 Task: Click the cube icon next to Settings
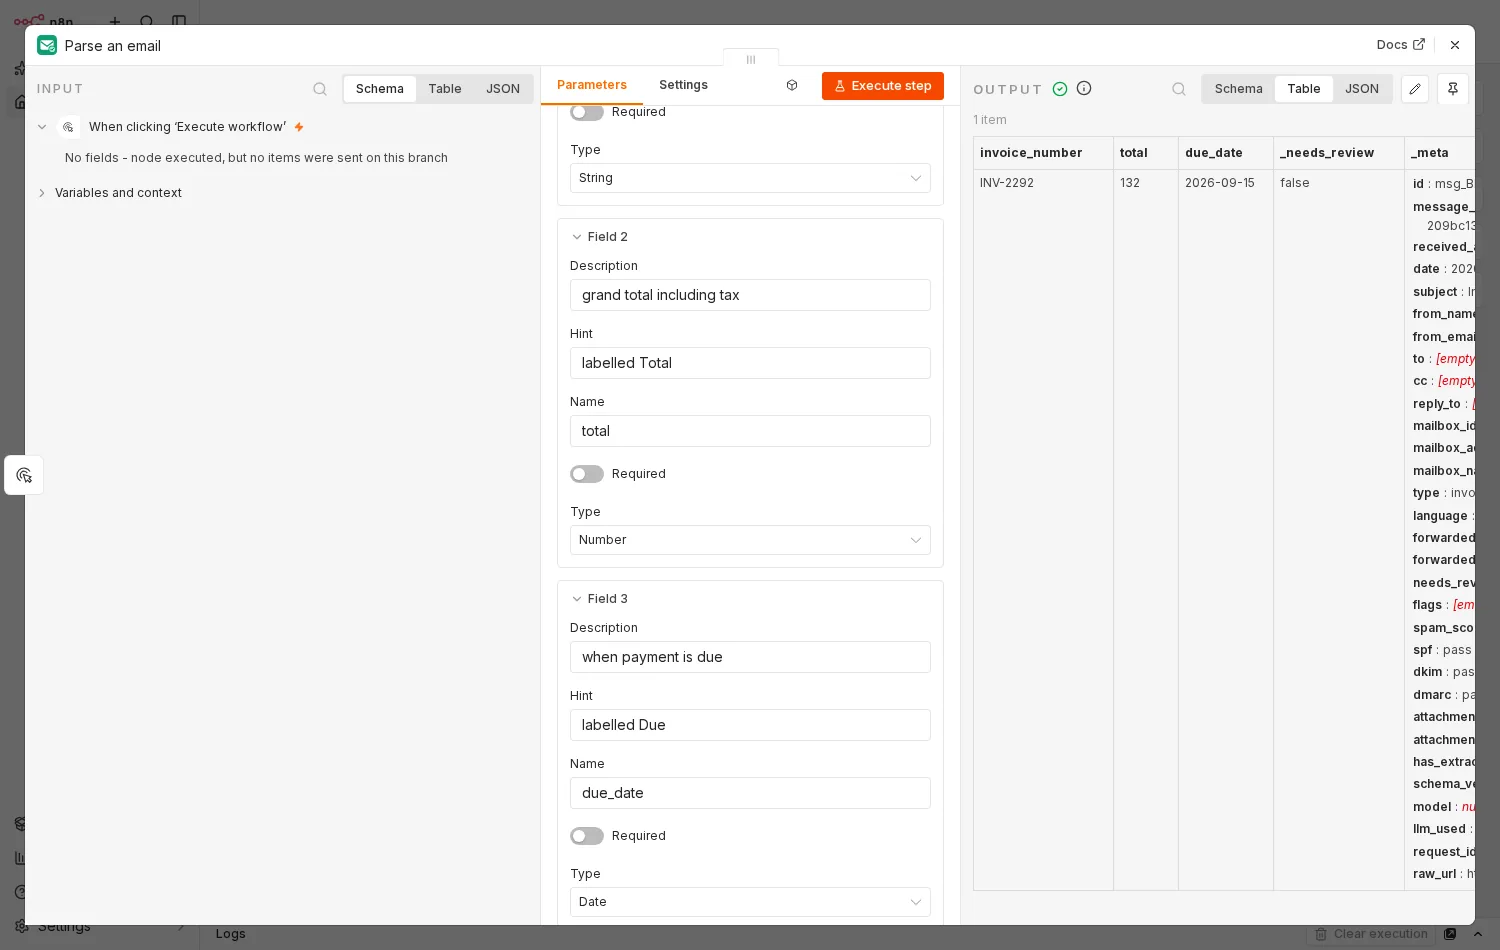pos(792,85)
